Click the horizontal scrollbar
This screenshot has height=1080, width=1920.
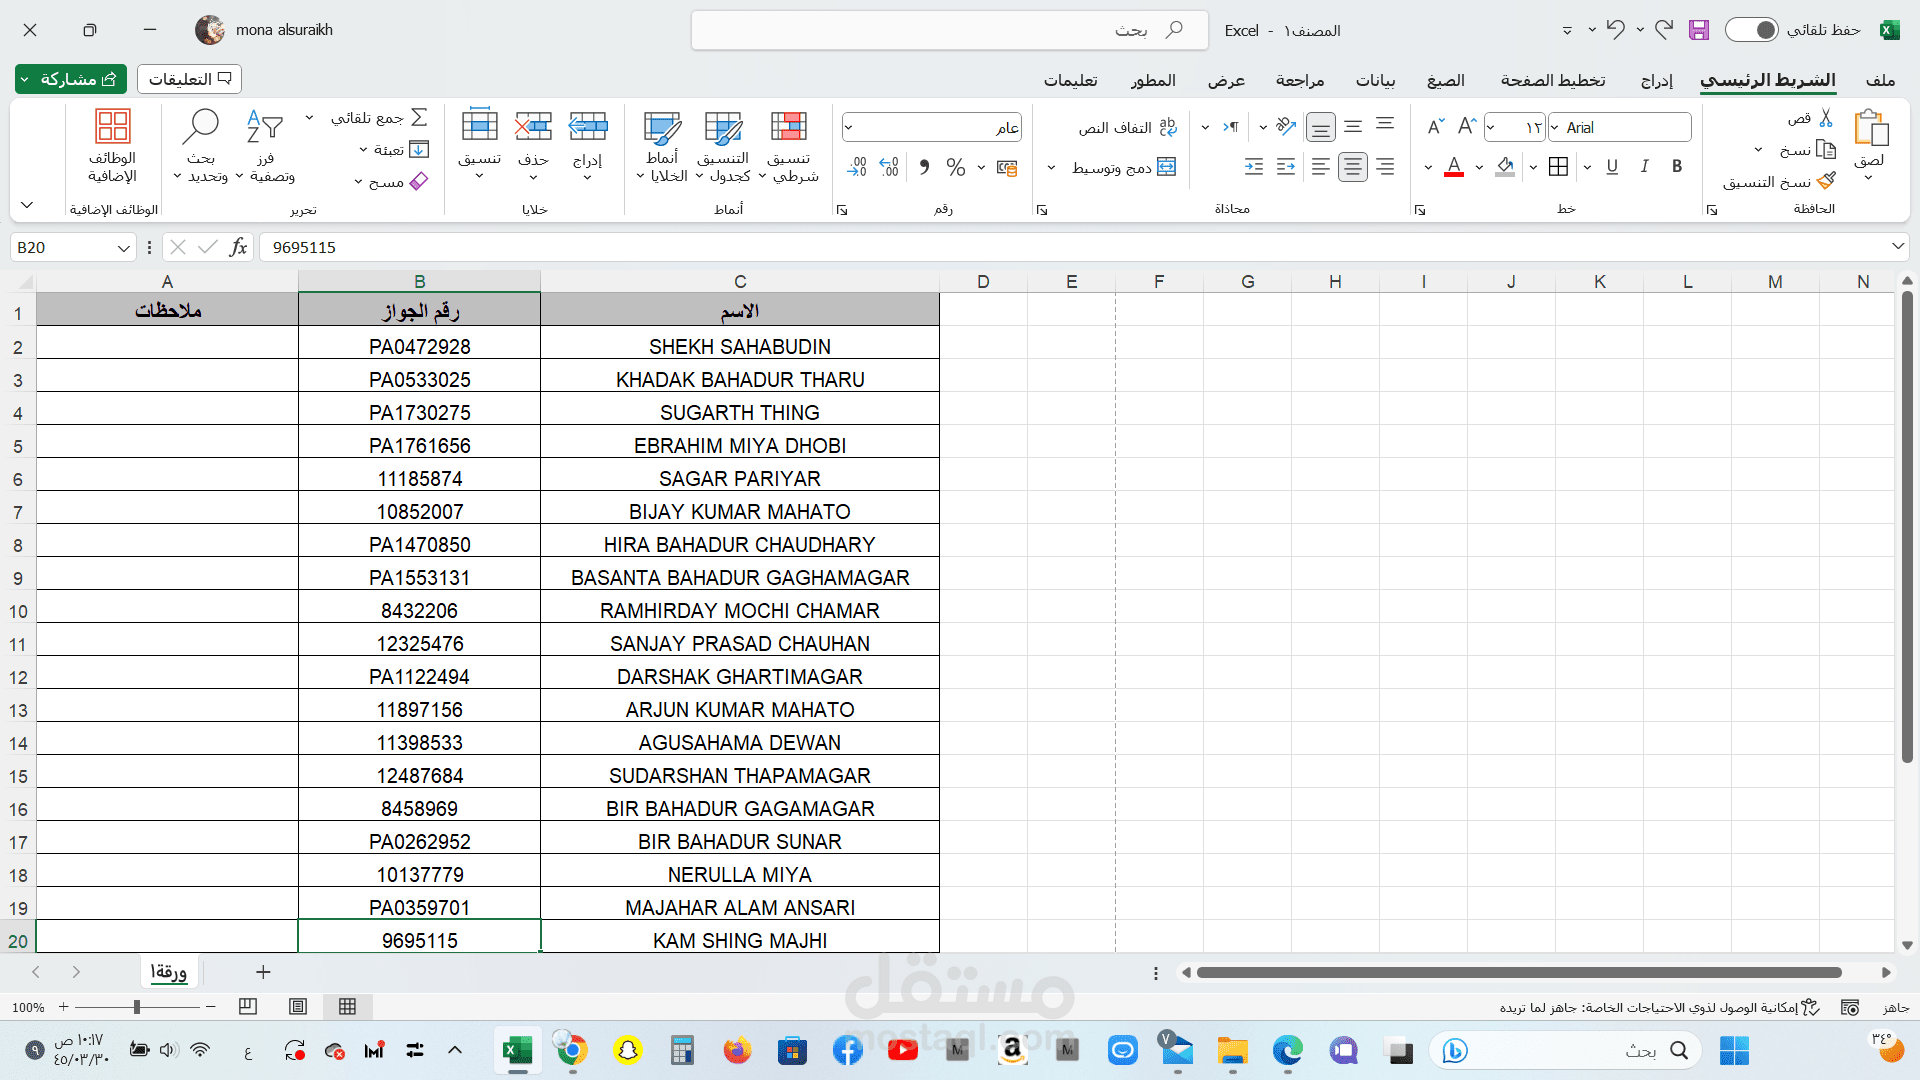(1518, 972)
